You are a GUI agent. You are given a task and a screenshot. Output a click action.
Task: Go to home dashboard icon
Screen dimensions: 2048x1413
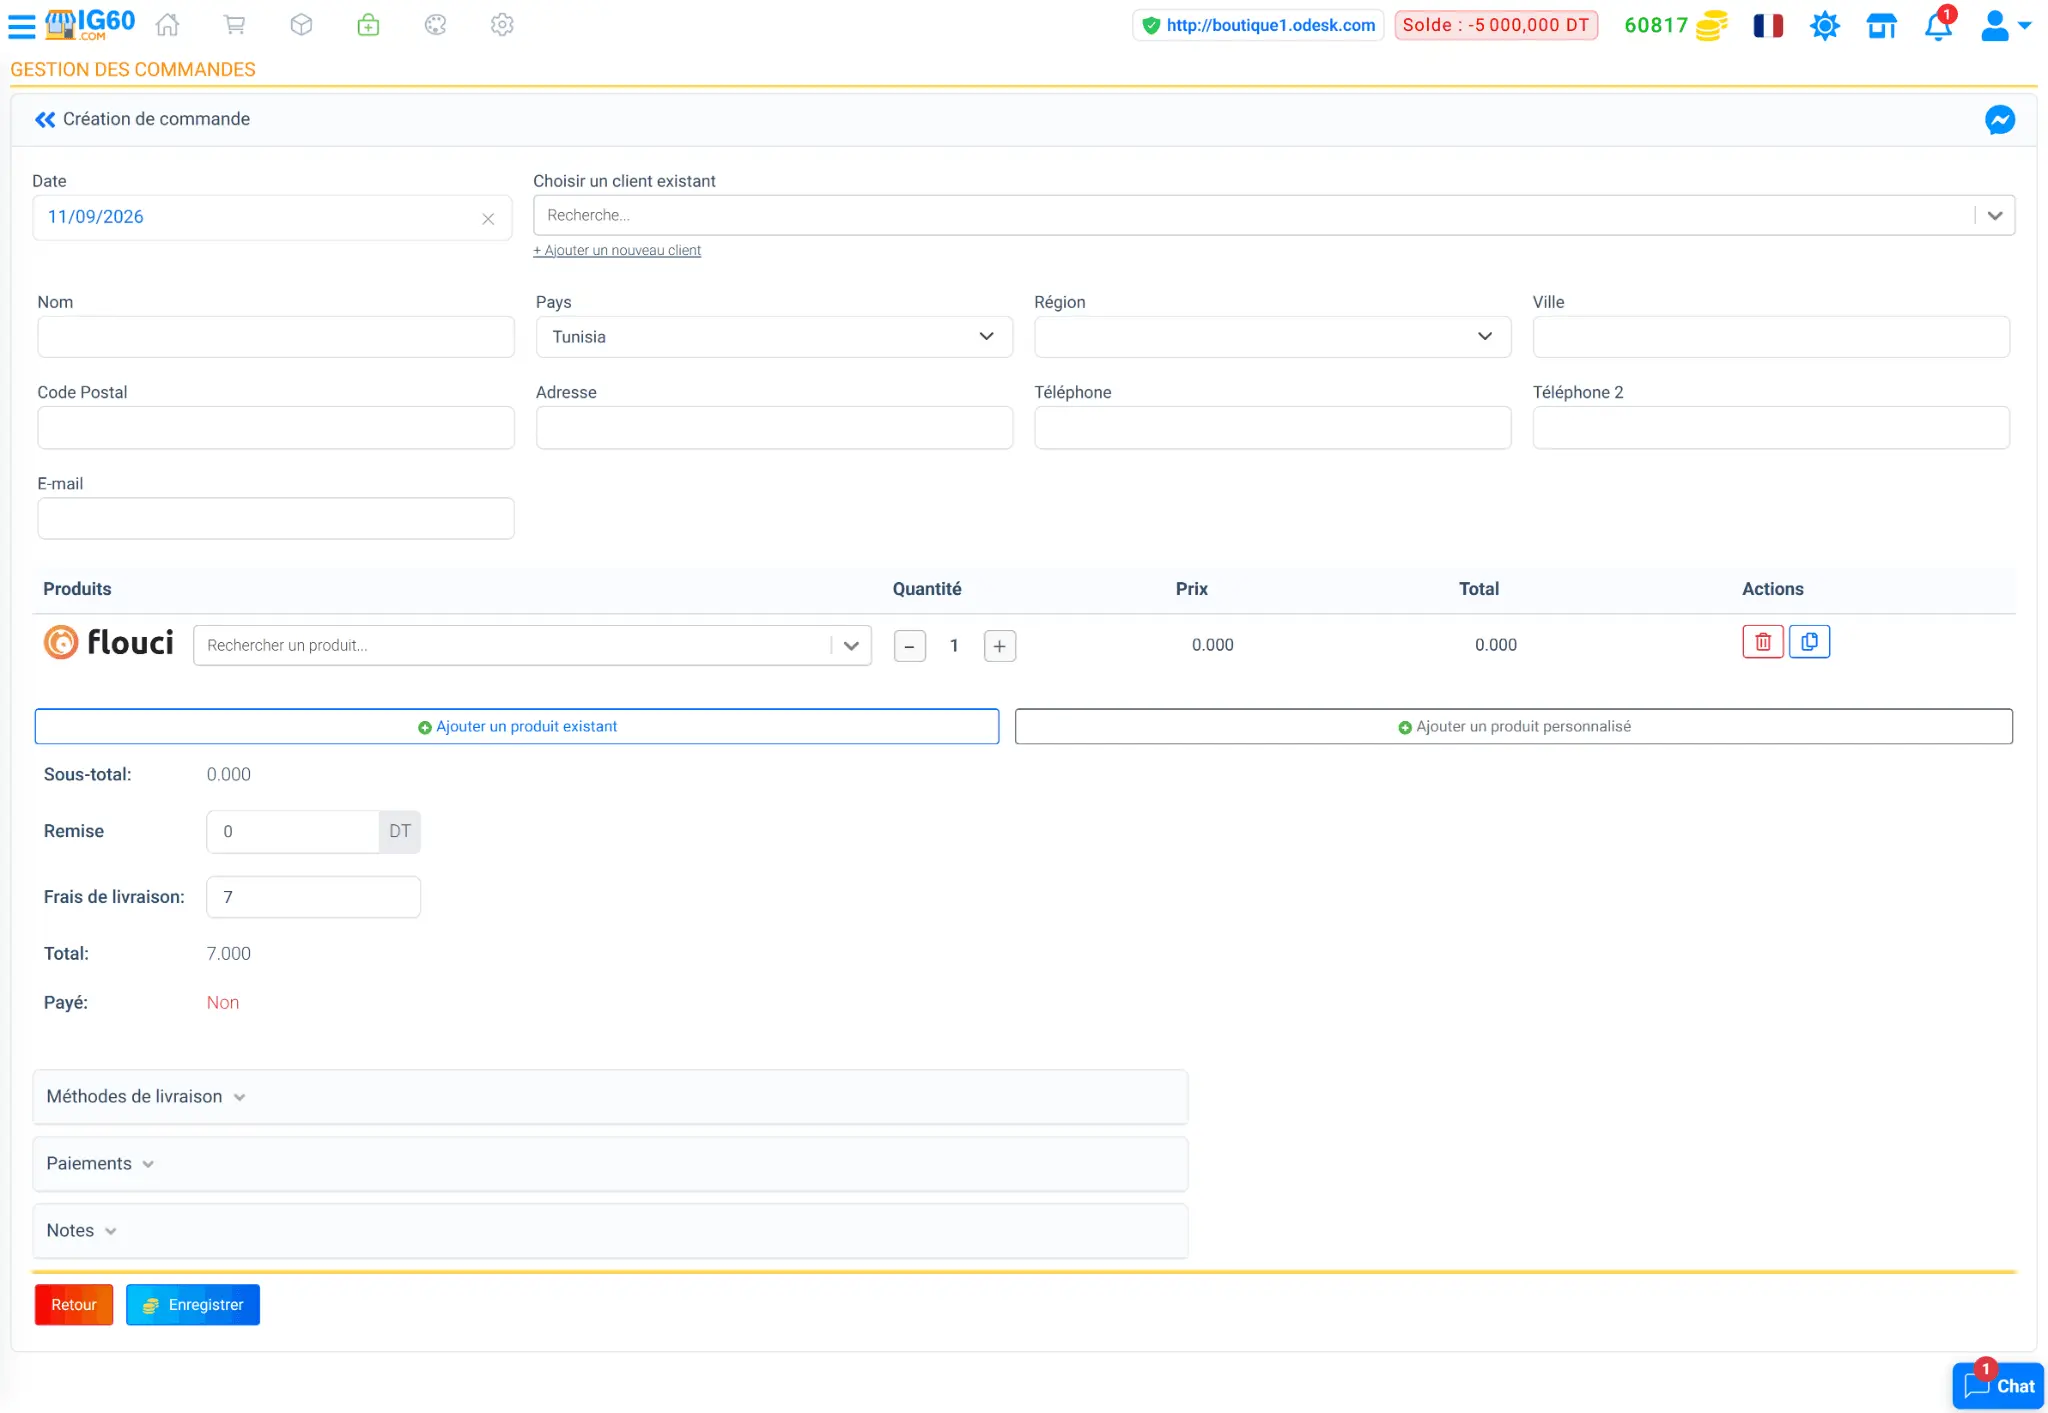pyautogui.click(x=168, y=25)
